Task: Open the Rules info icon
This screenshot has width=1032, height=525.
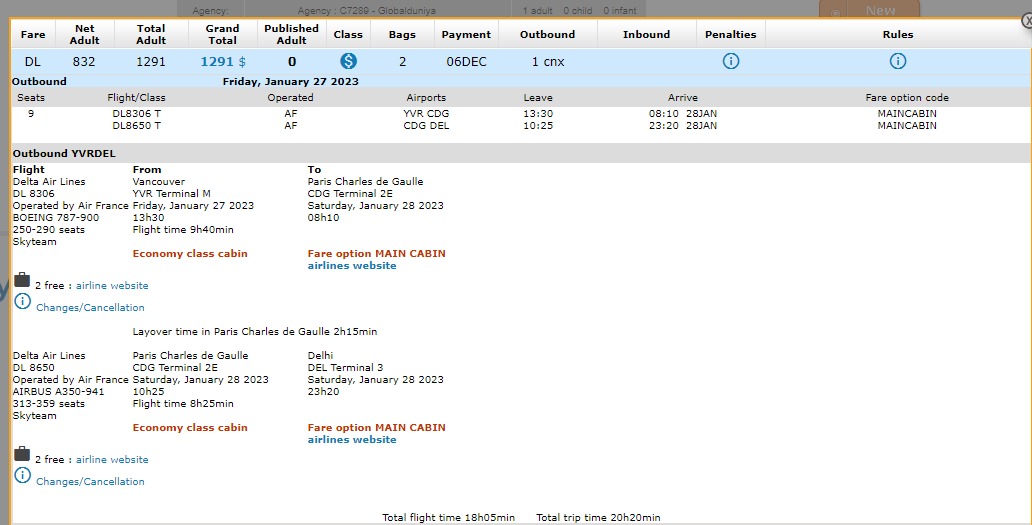Action: [x=898, y=62]
